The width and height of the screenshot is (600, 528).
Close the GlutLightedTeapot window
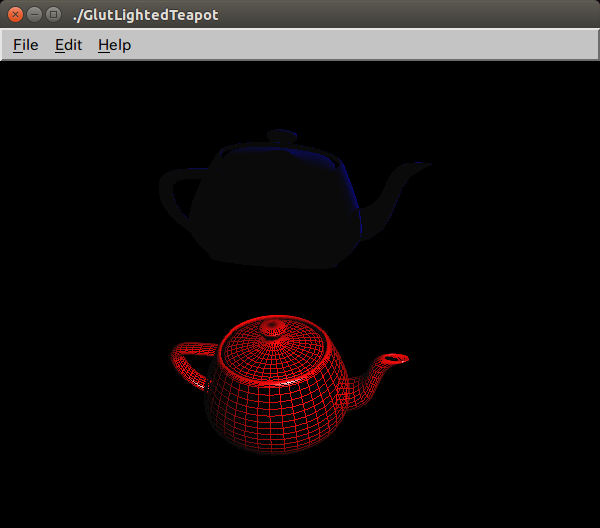(15, 15)
